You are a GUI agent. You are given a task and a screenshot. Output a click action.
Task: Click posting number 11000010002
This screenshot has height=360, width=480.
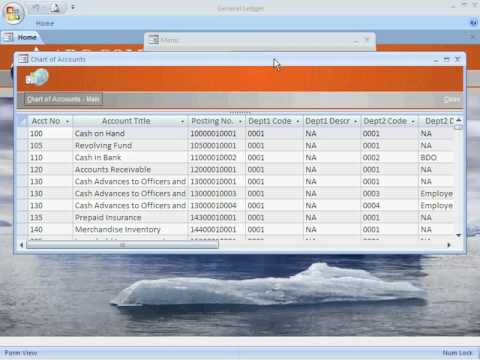tap(217, 158)
